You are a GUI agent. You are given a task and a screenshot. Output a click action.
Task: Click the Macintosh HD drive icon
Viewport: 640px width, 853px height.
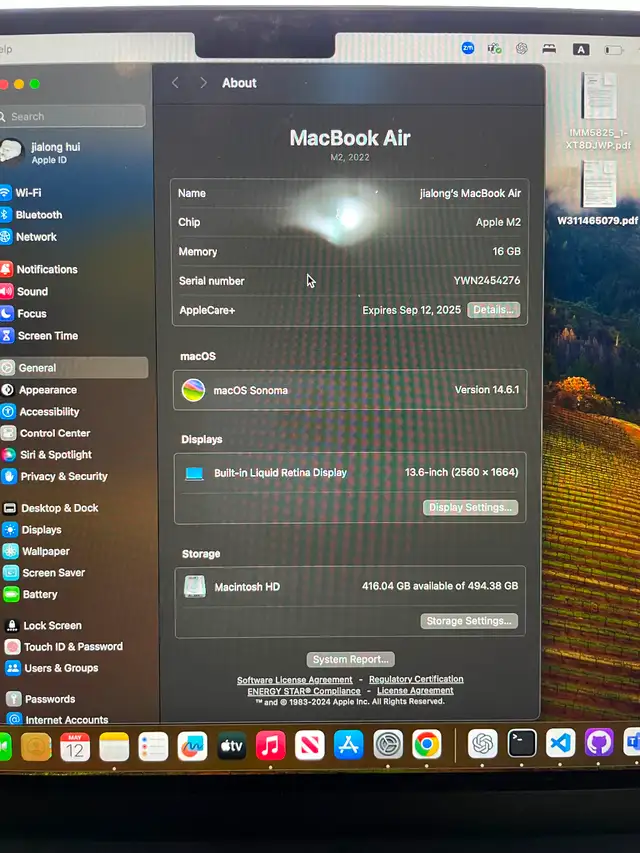pos(195,587)
